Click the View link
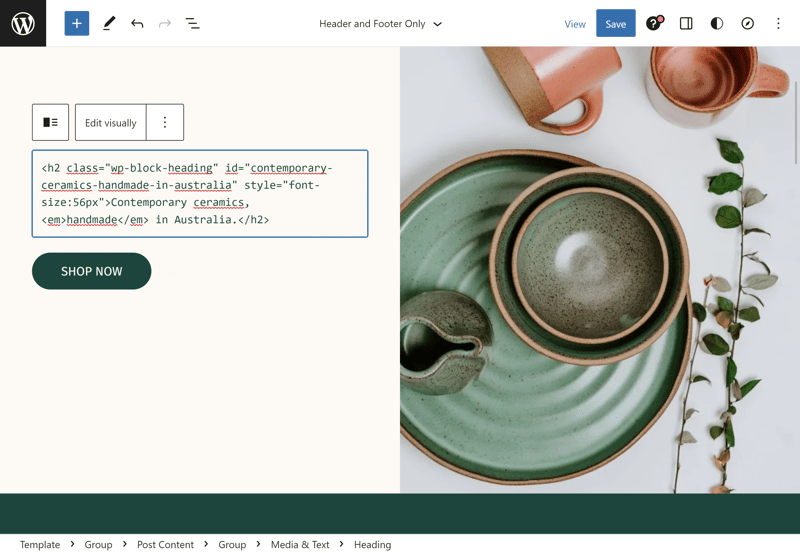The width and height of the screenshot is (800, 553). pyautogui.click(x=574, y=24)
